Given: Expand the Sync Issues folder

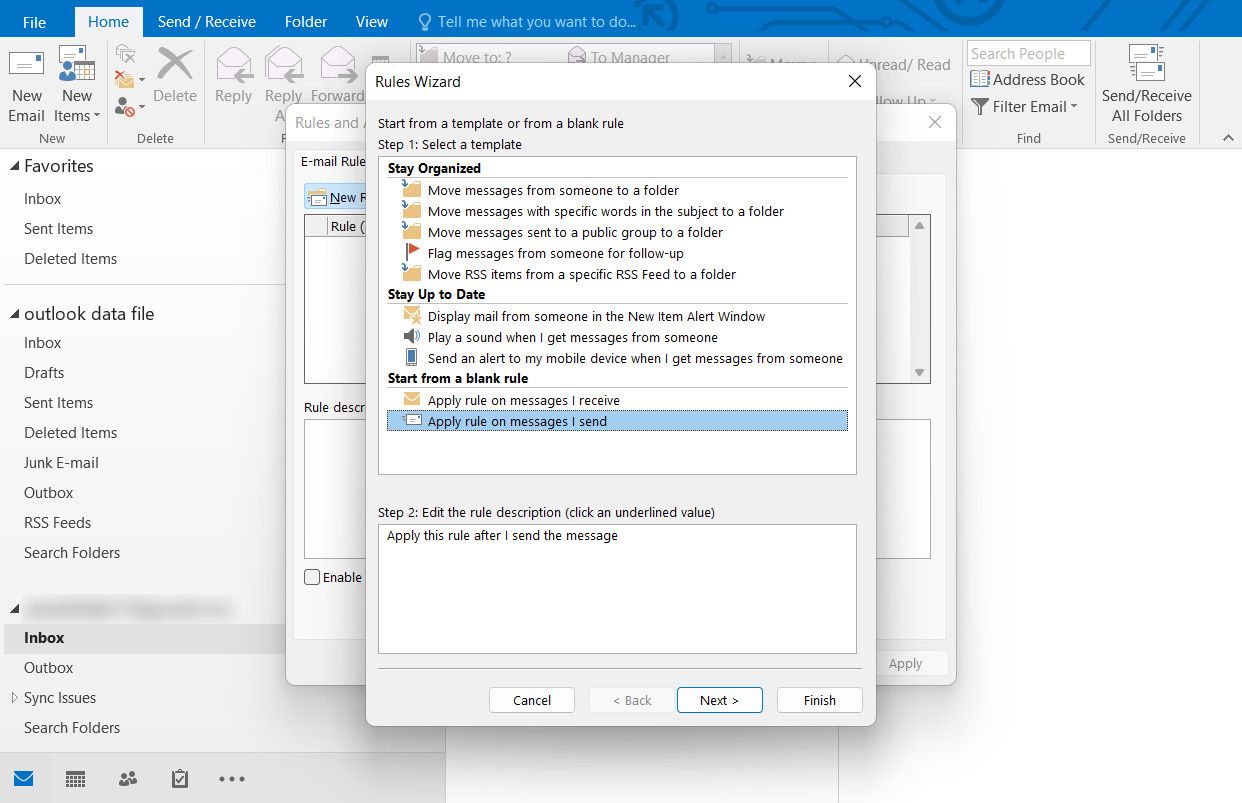Looking at the screenshot, I should pyautogui.click(x=14, y=698).
